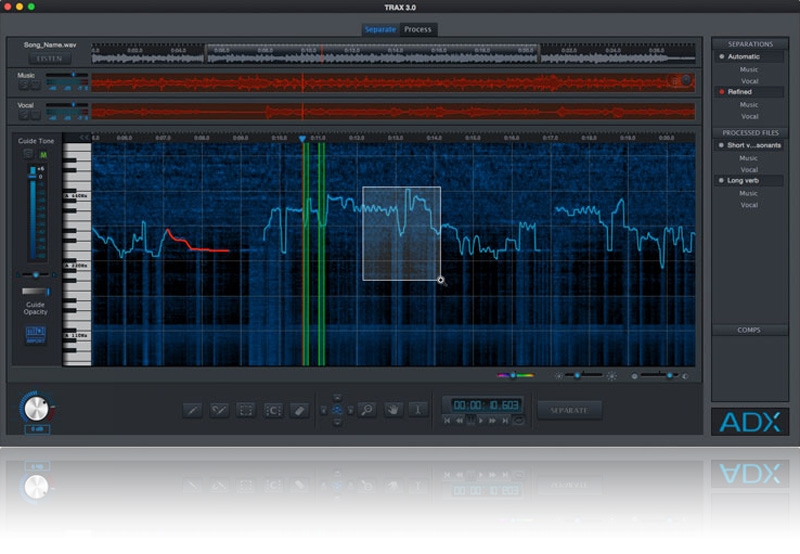Toggle Guide Tone mute M button
Viewport: 800px width, 554px height.
click(43, 155)
